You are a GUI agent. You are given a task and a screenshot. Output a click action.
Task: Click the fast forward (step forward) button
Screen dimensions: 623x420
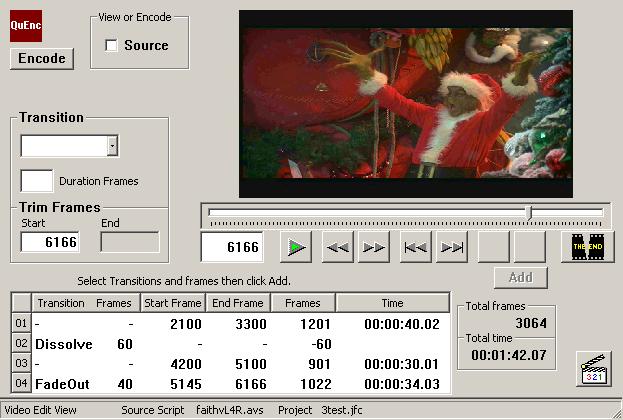coord(373,247)
